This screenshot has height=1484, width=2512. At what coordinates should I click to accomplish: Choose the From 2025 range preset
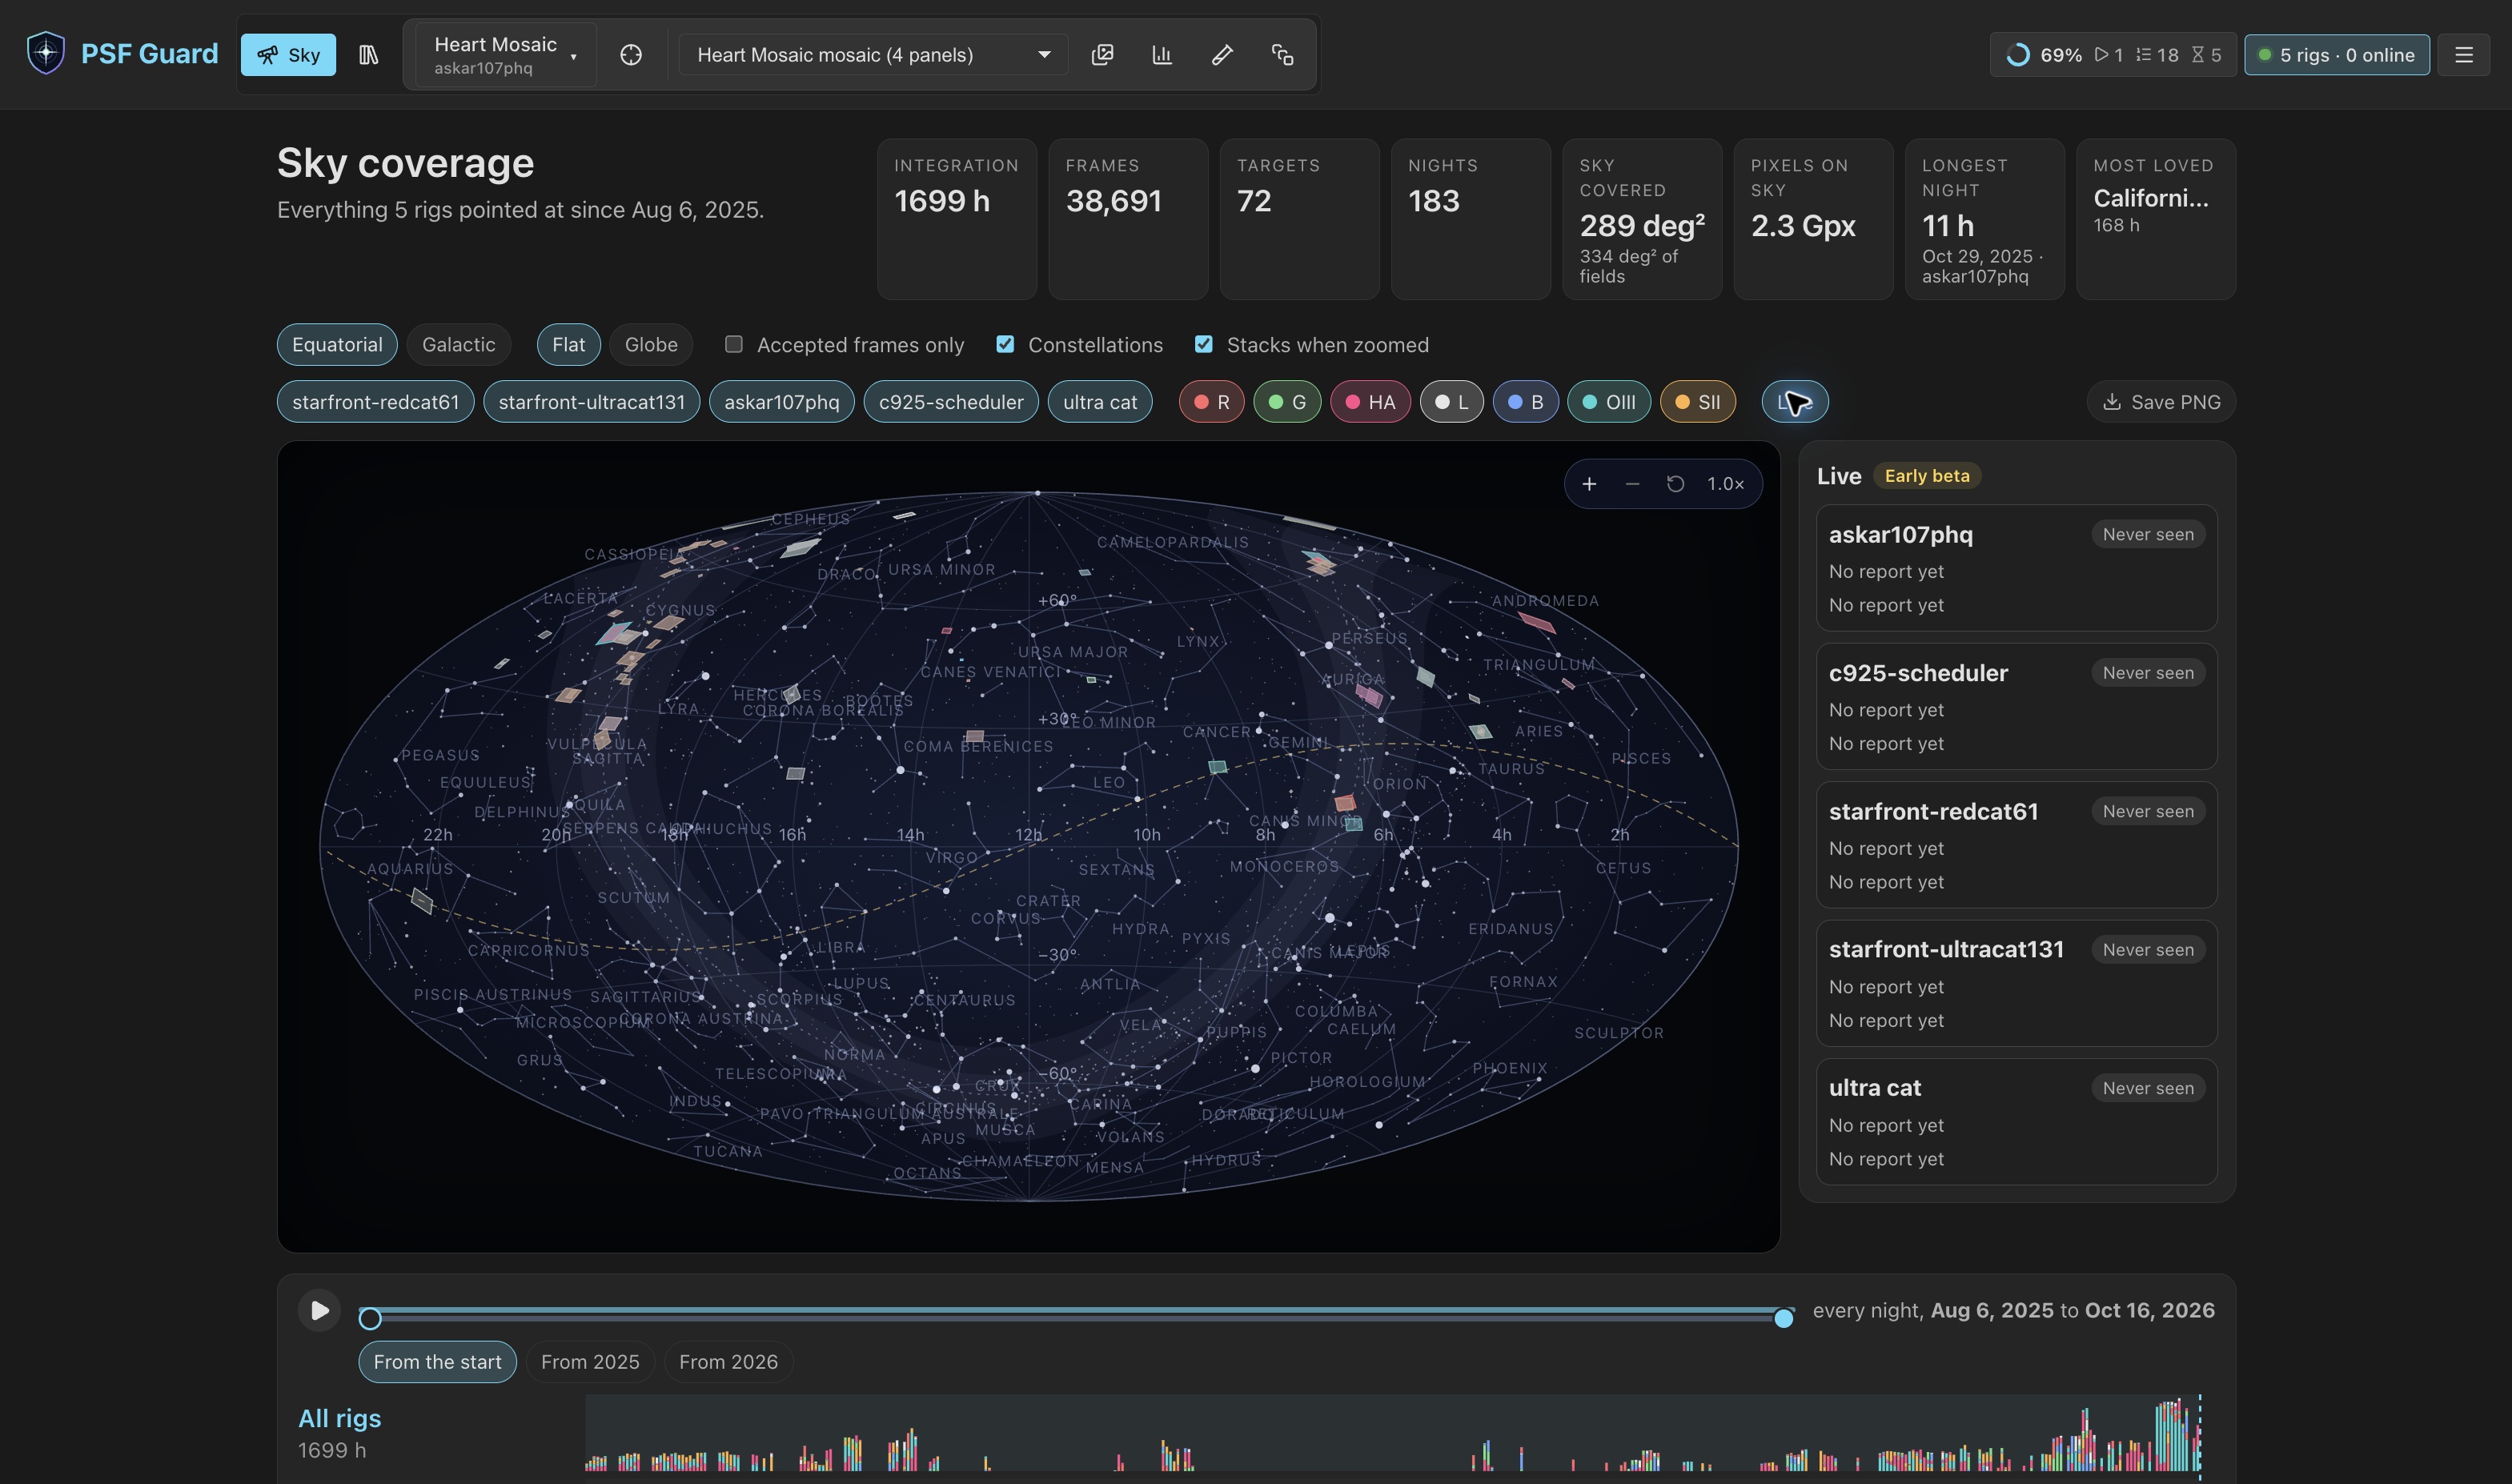click(x=590, y=1362)
